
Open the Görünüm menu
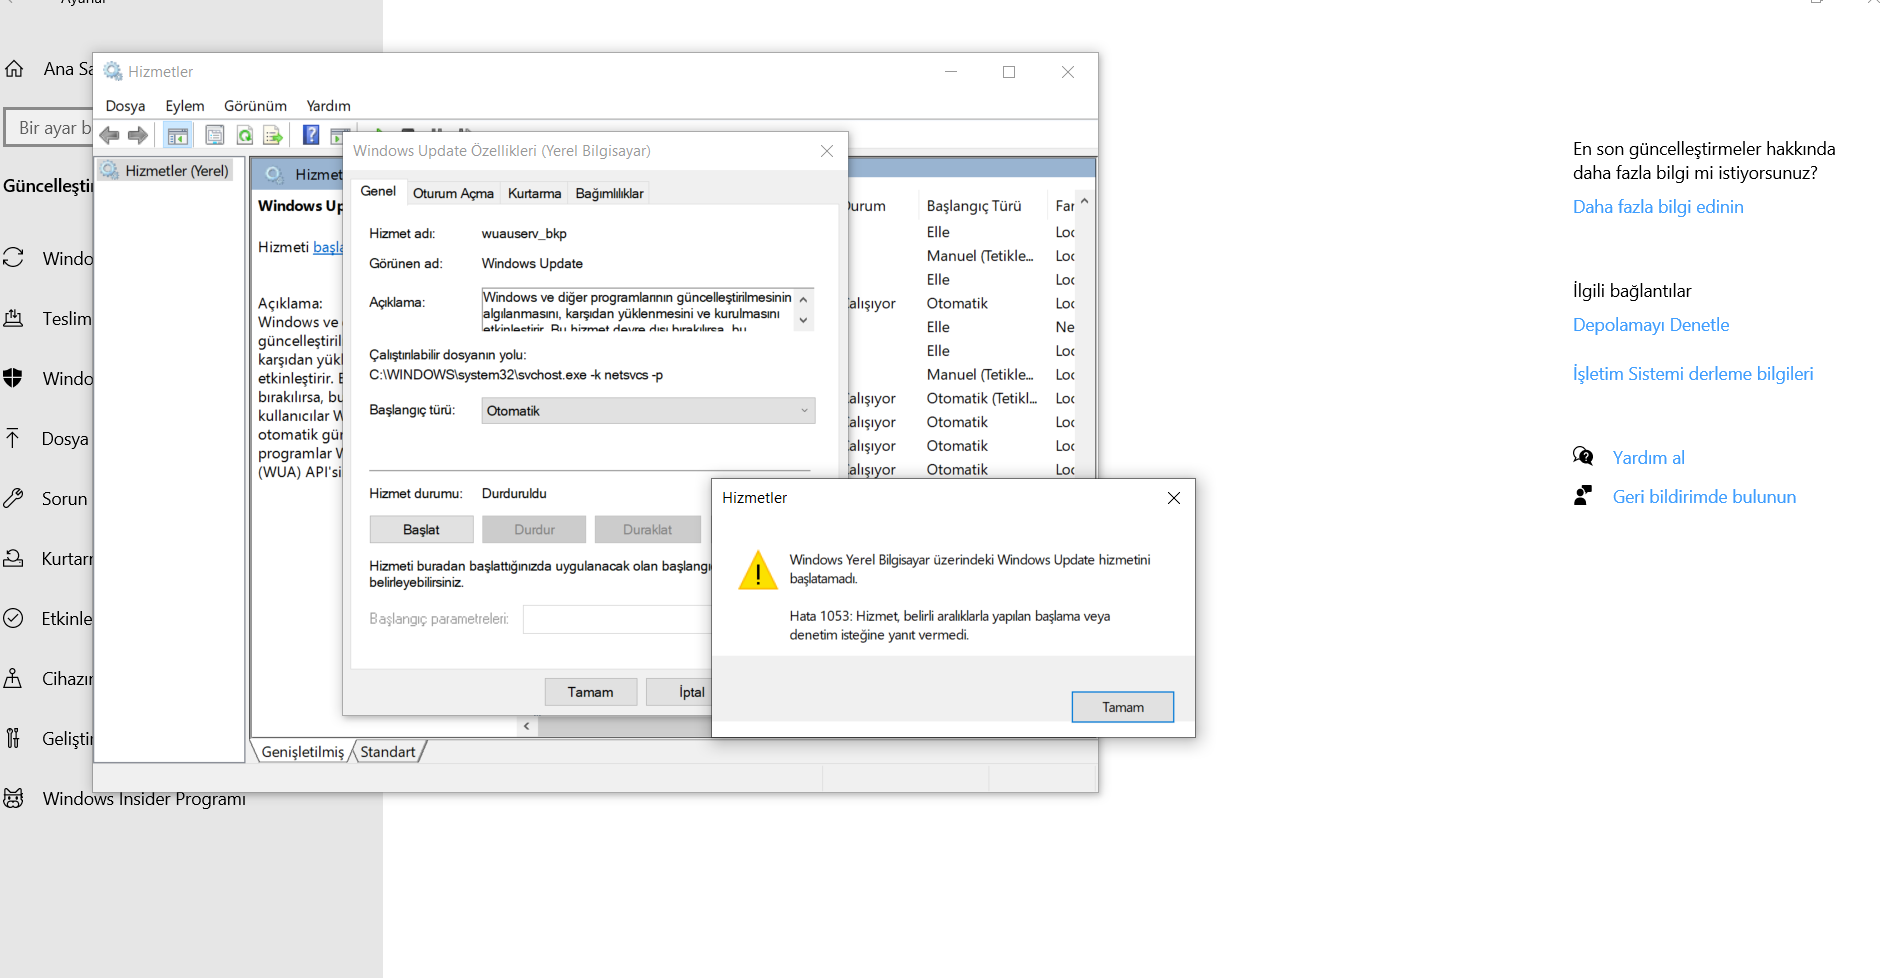point(255,106)
